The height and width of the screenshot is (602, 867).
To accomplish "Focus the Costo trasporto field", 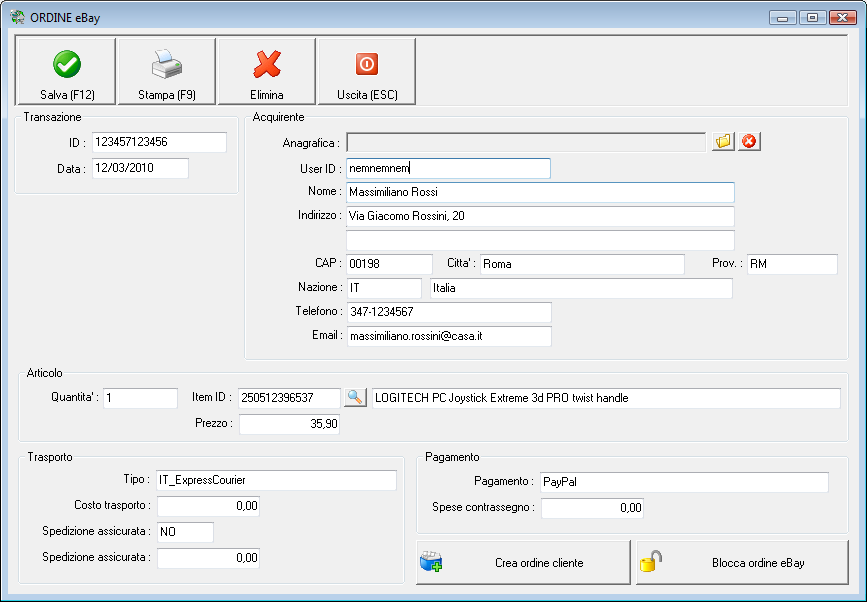I will coord(208,506).
